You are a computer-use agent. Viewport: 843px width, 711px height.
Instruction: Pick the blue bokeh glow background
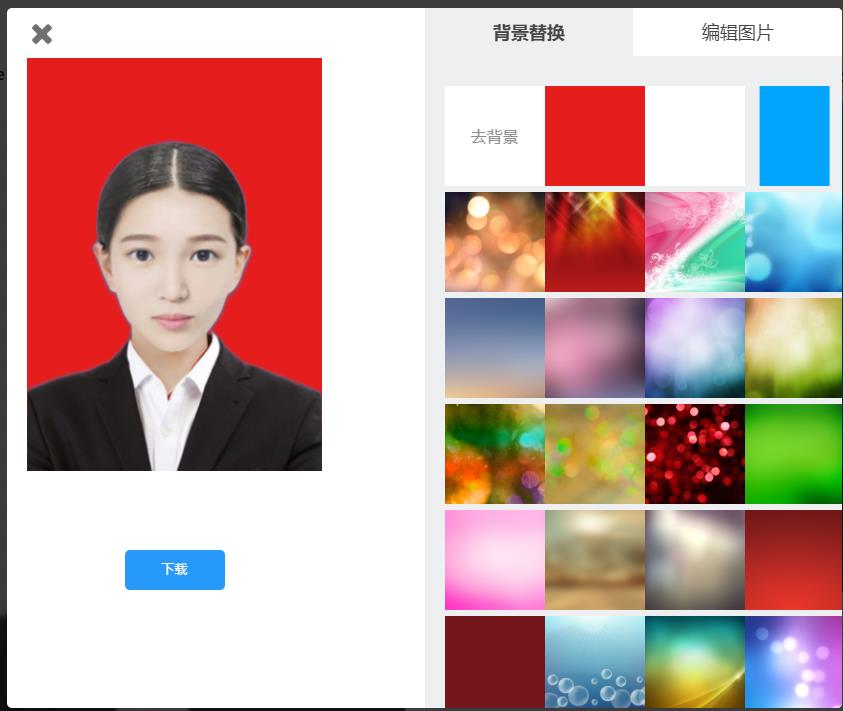coord(794,242)
